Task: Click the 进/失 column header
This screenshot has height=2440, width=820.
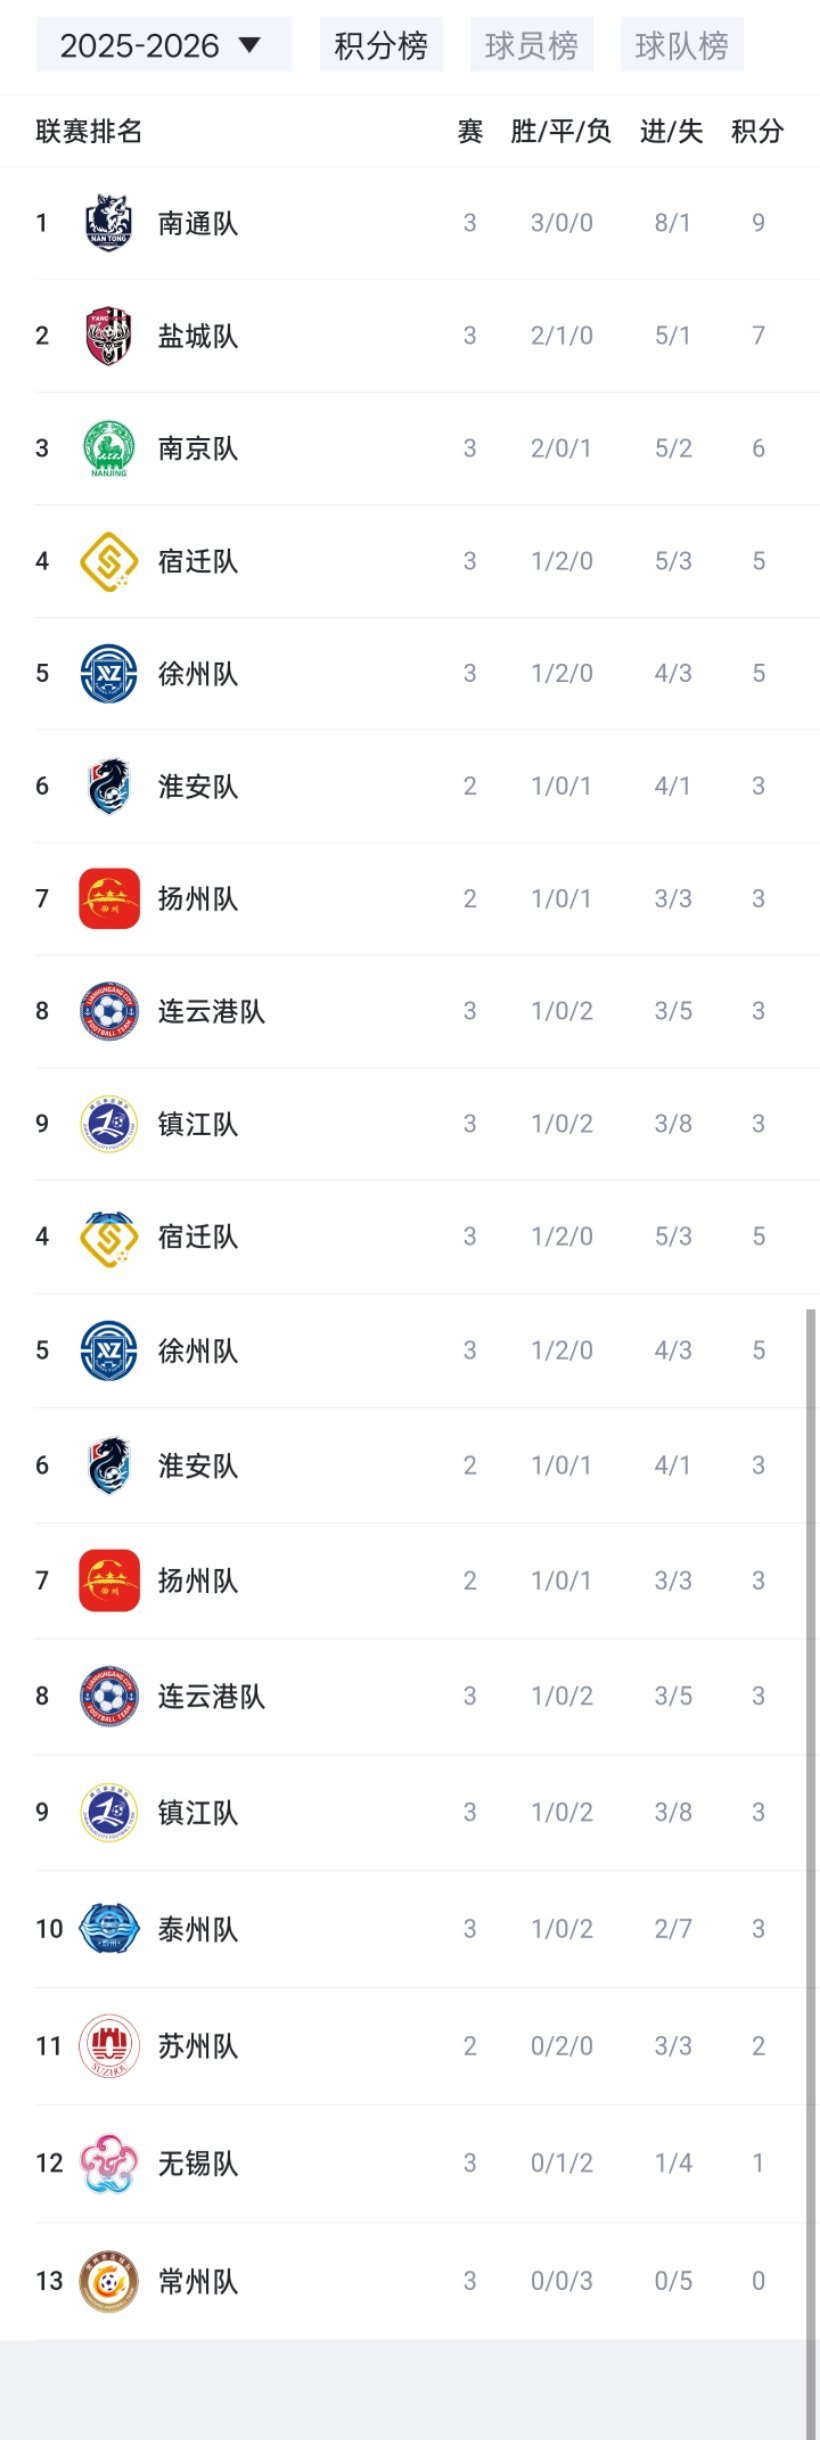Action: click(672, 131)
